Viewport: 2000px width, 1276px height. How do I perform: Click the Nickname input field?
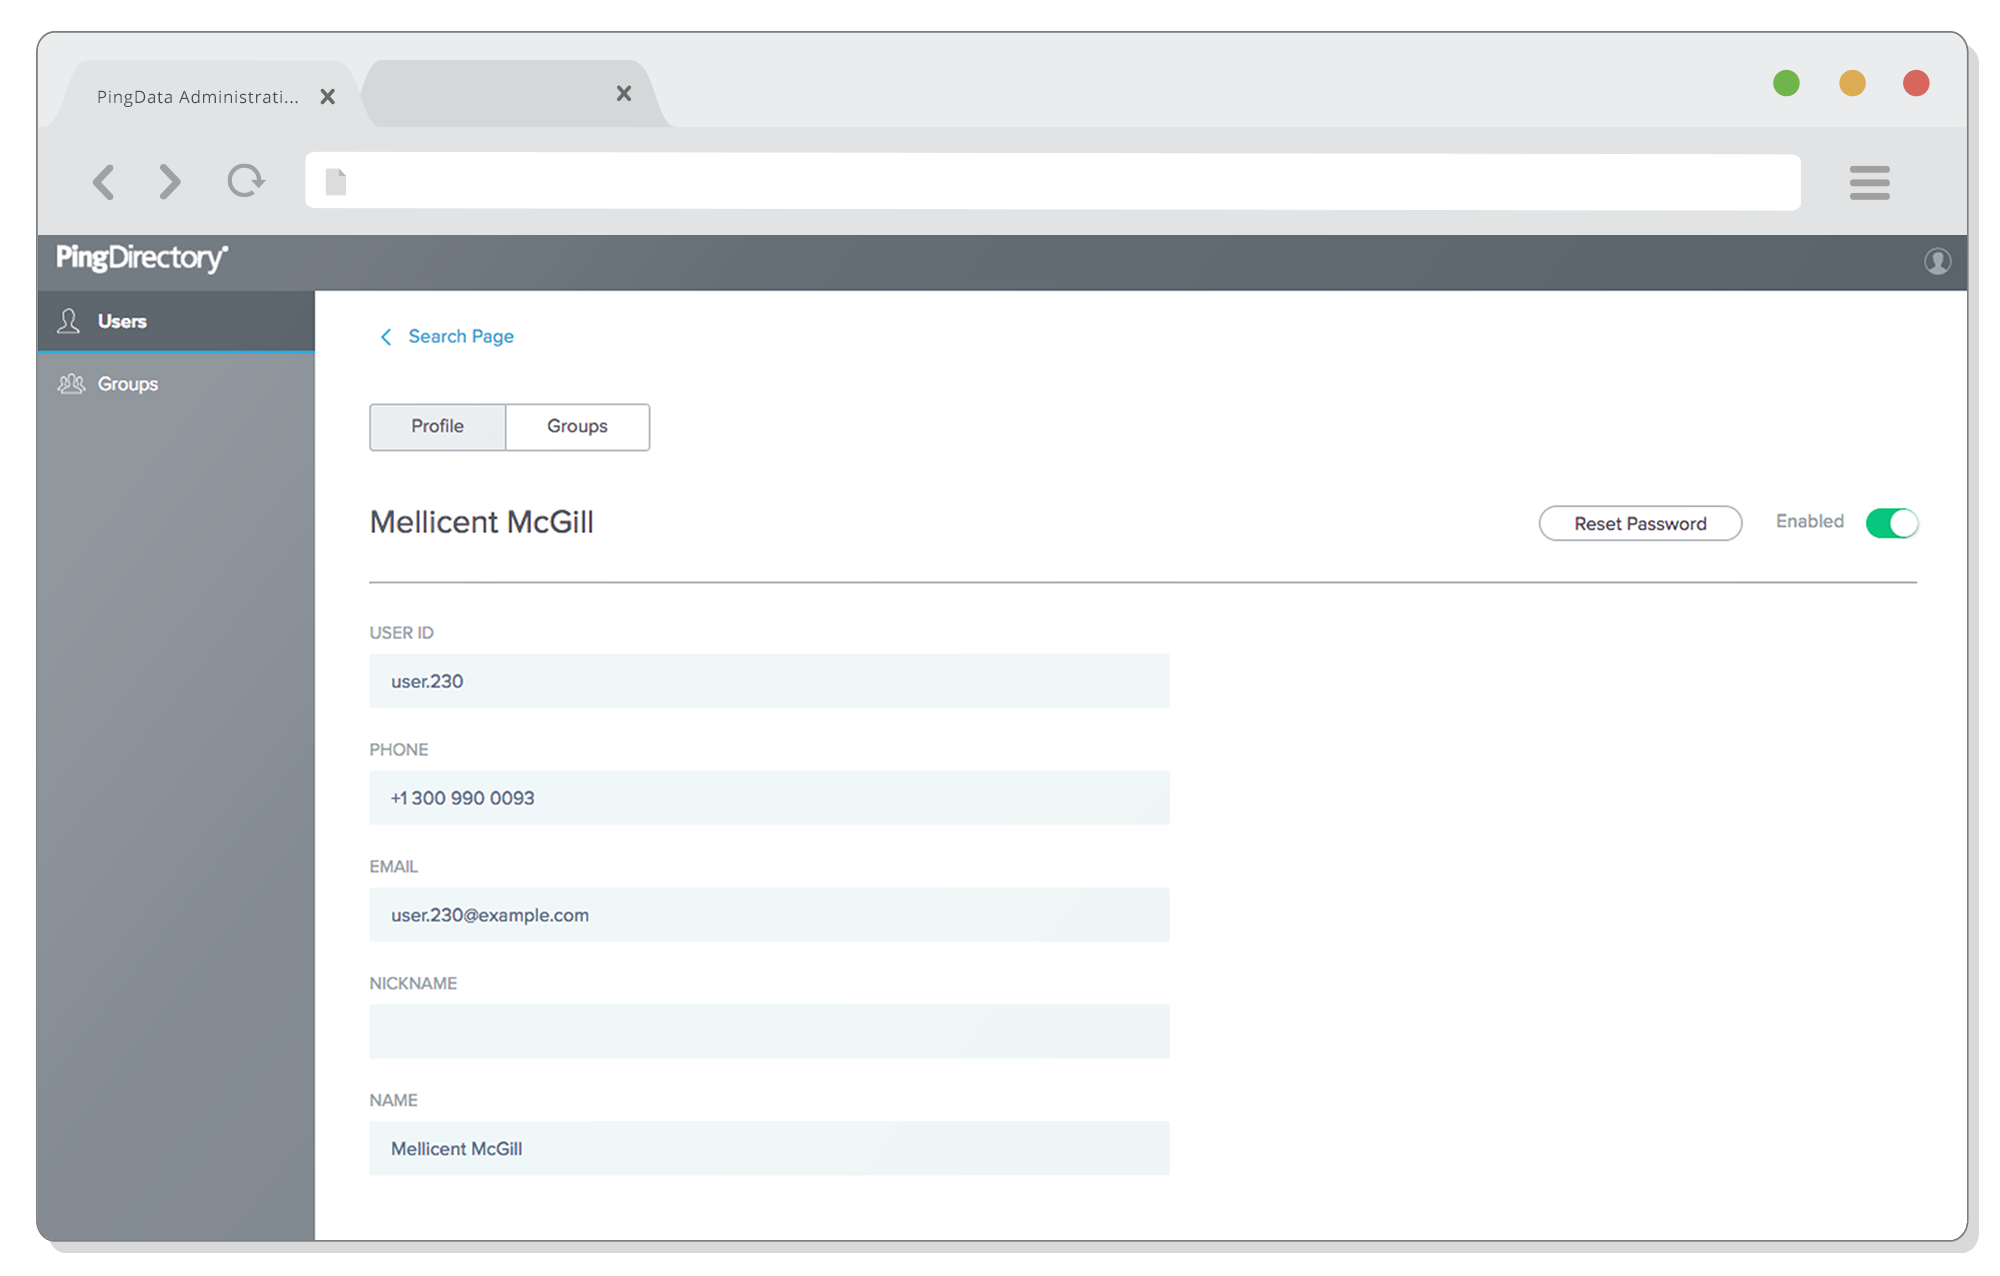click(768, 1031)
